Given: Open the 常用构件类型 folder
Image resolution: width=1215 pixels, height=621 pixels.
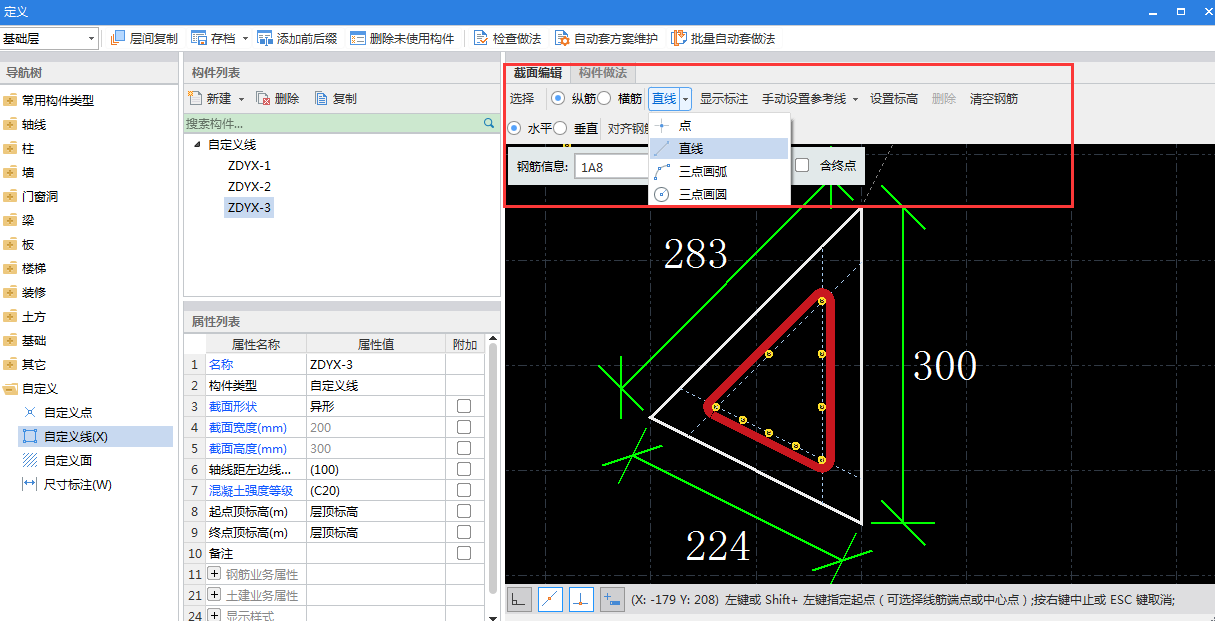Looking at the screenshot, I should (x=57, y=100).
